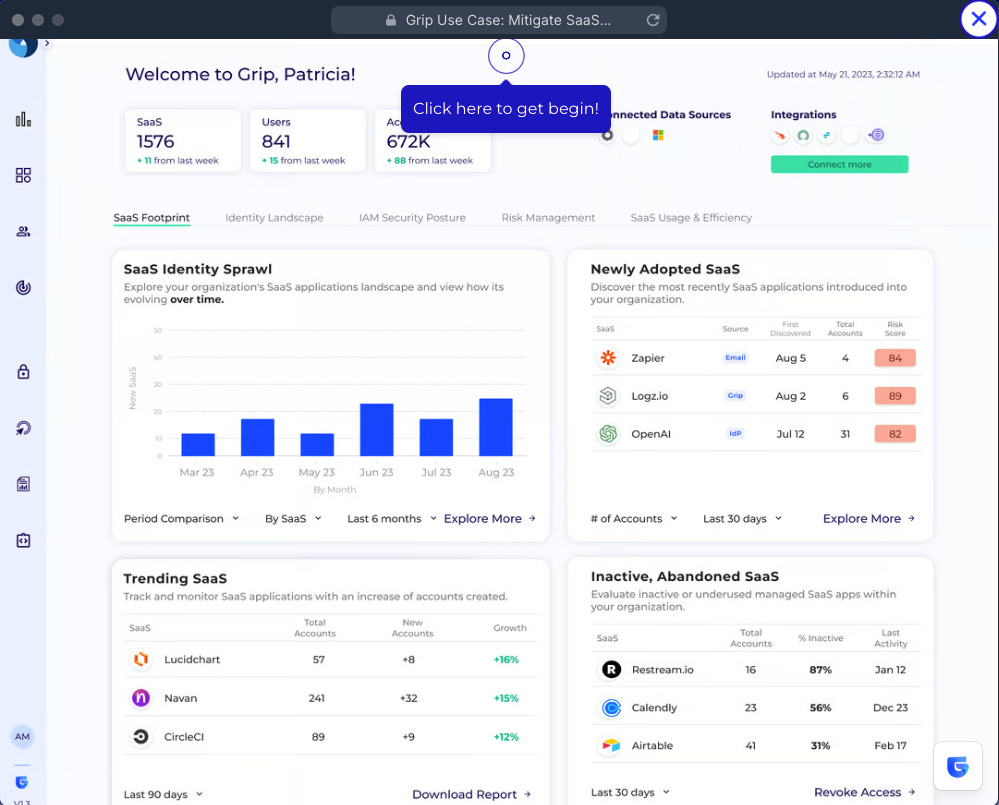Click the OpenAI app icon
Viewport: 999px width, 805px height.
click(608, 434)
